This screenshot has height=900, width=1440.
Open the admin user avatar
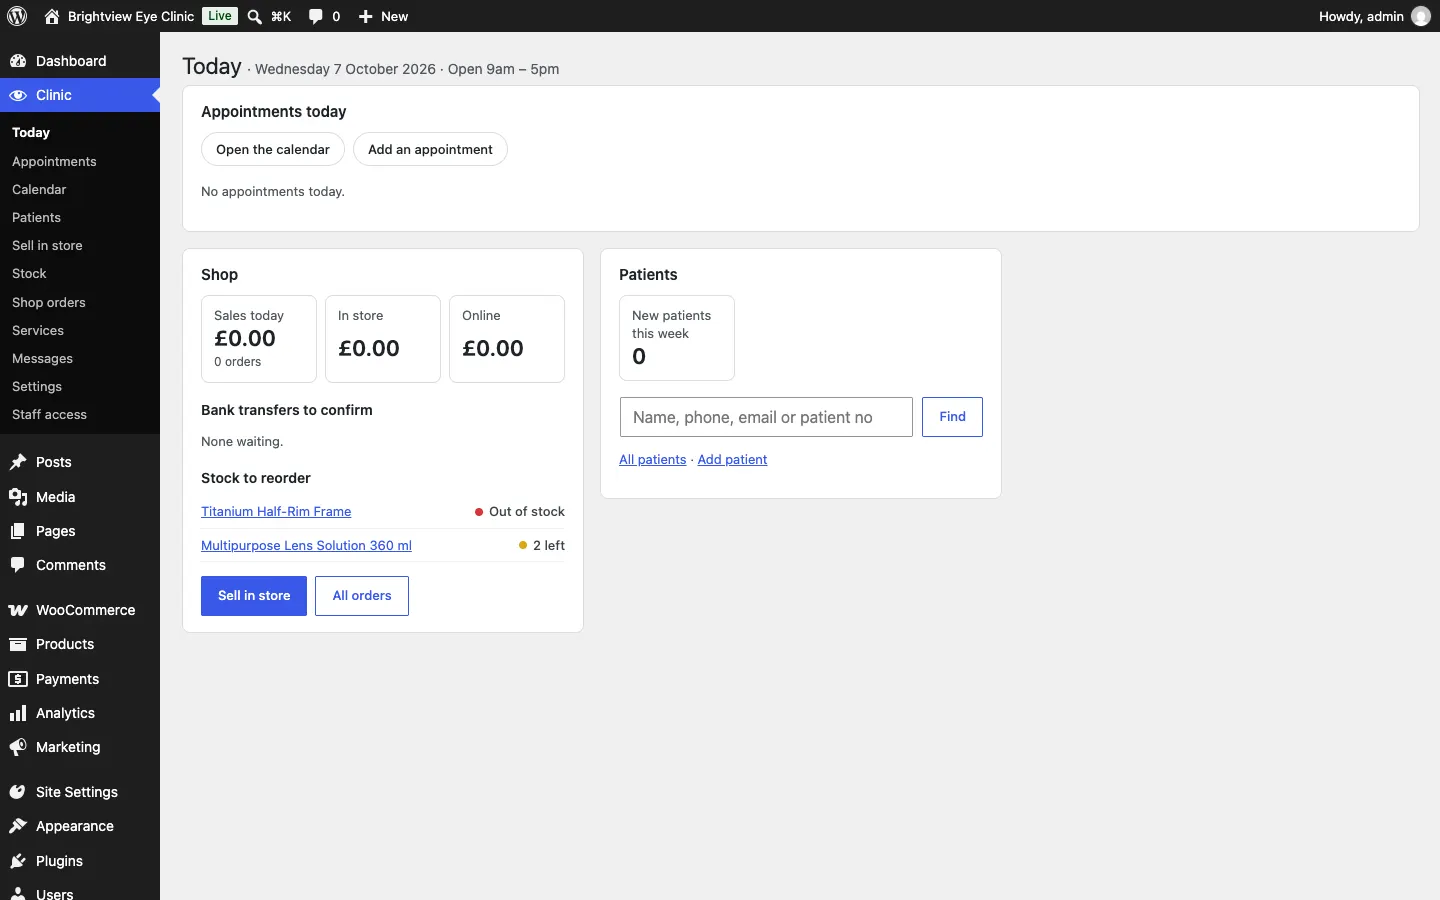(1421, 16)
